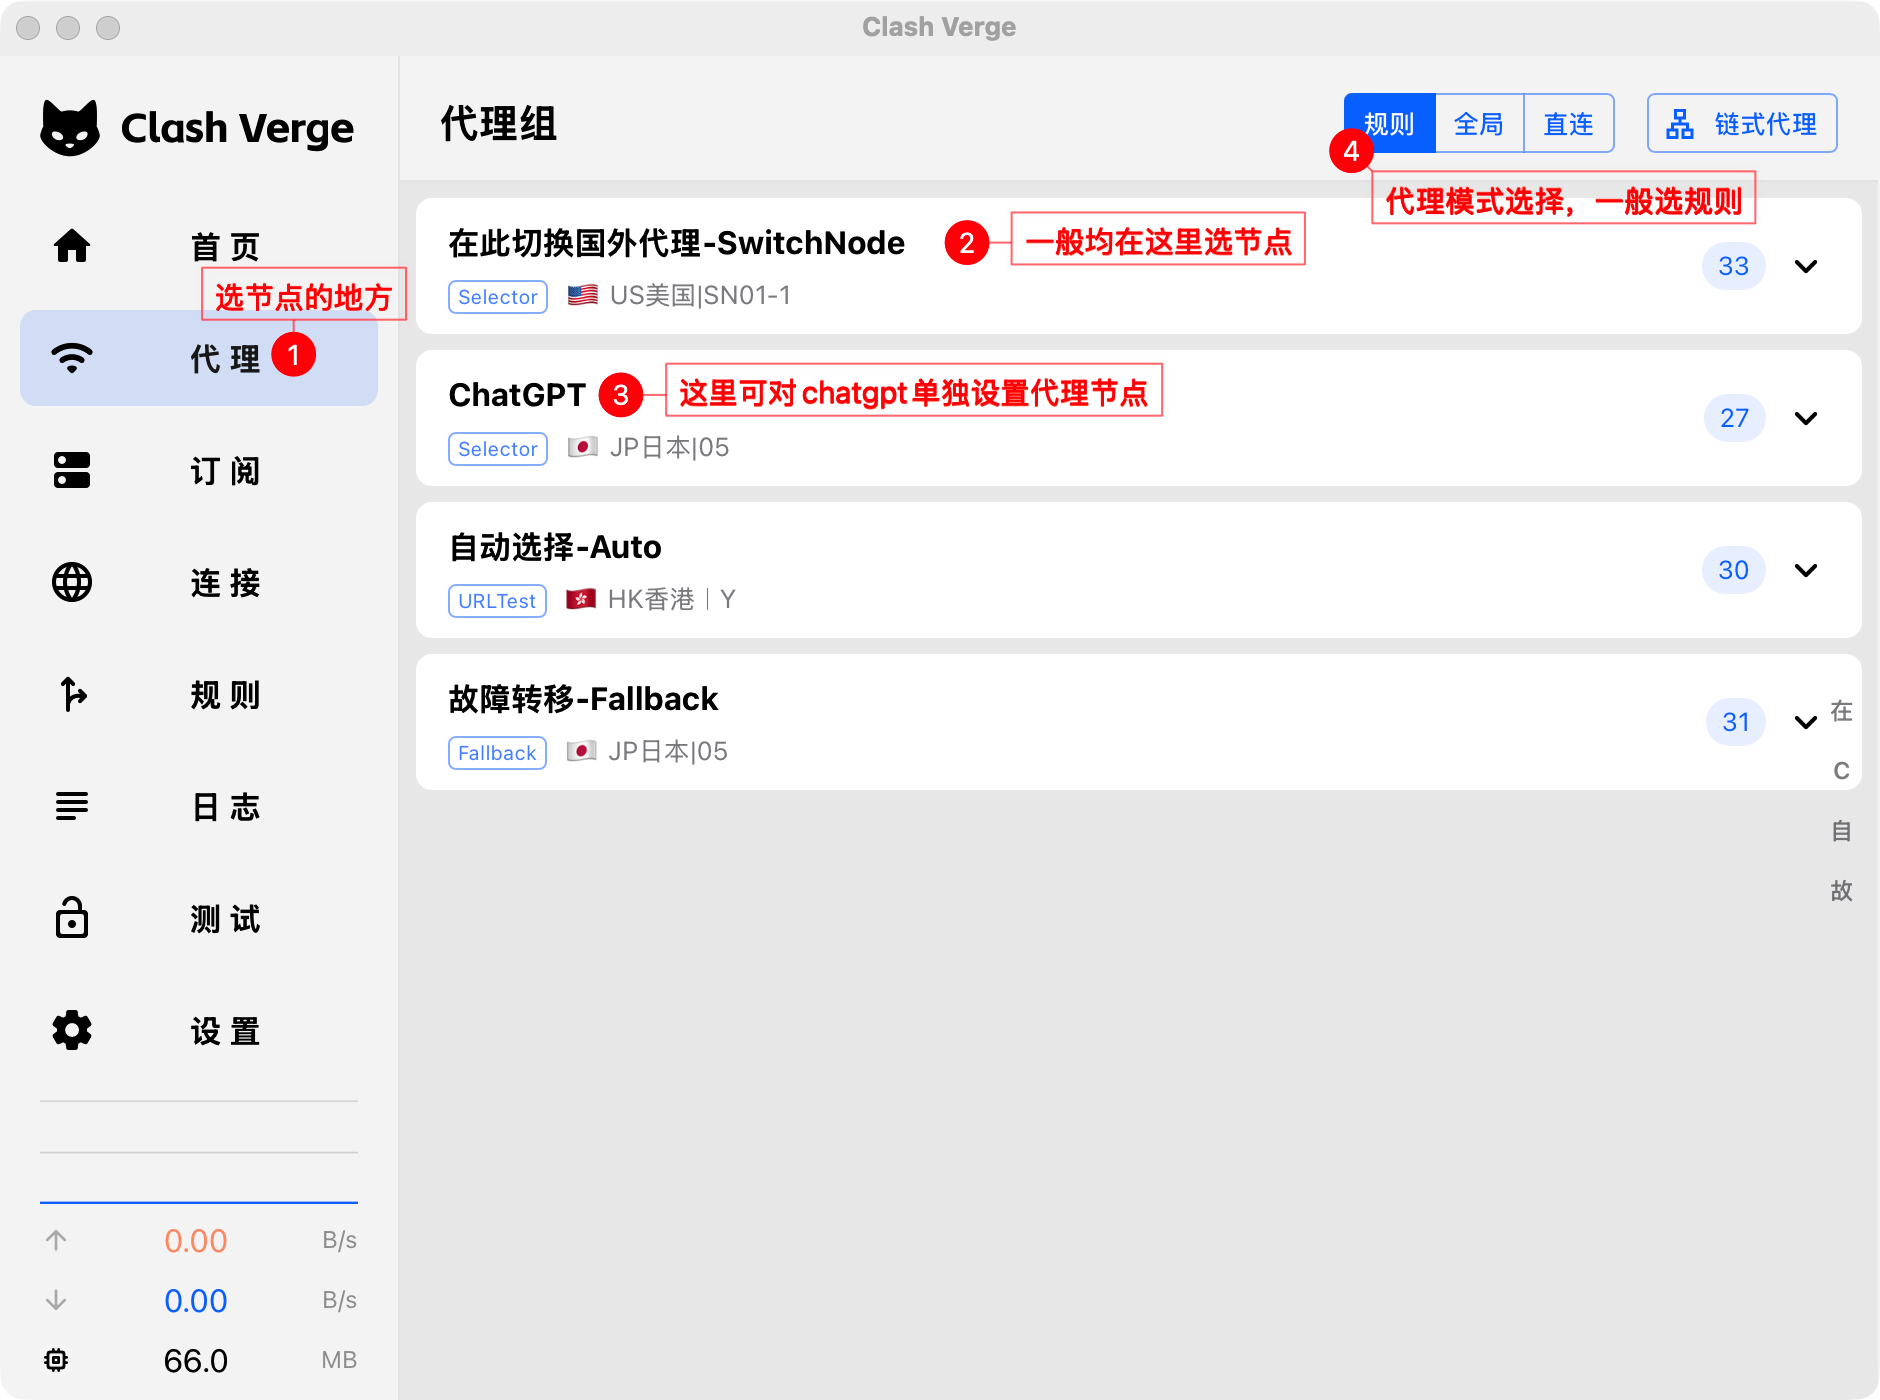Switch to 直连 direct mode
This screenshot has width=1880, height=1400.
1569,123
